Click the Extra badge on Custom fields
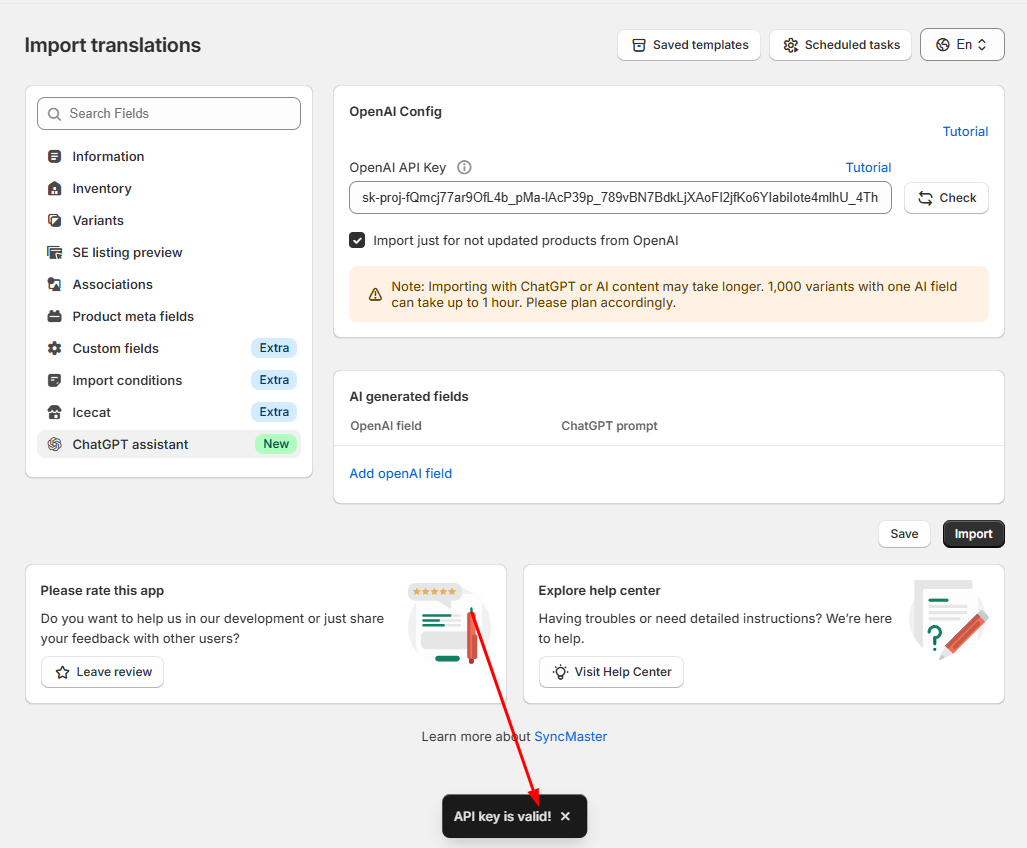Viewport: 1027px width, 848px height. (274, 348)
